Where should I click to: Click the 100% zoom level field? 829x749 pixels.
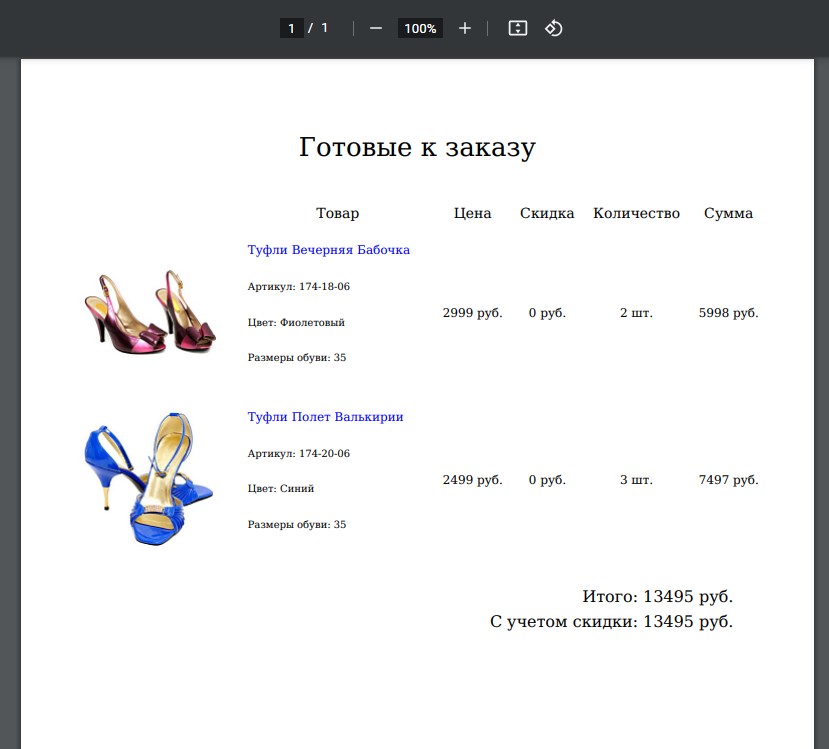click(x=420, y=28)
